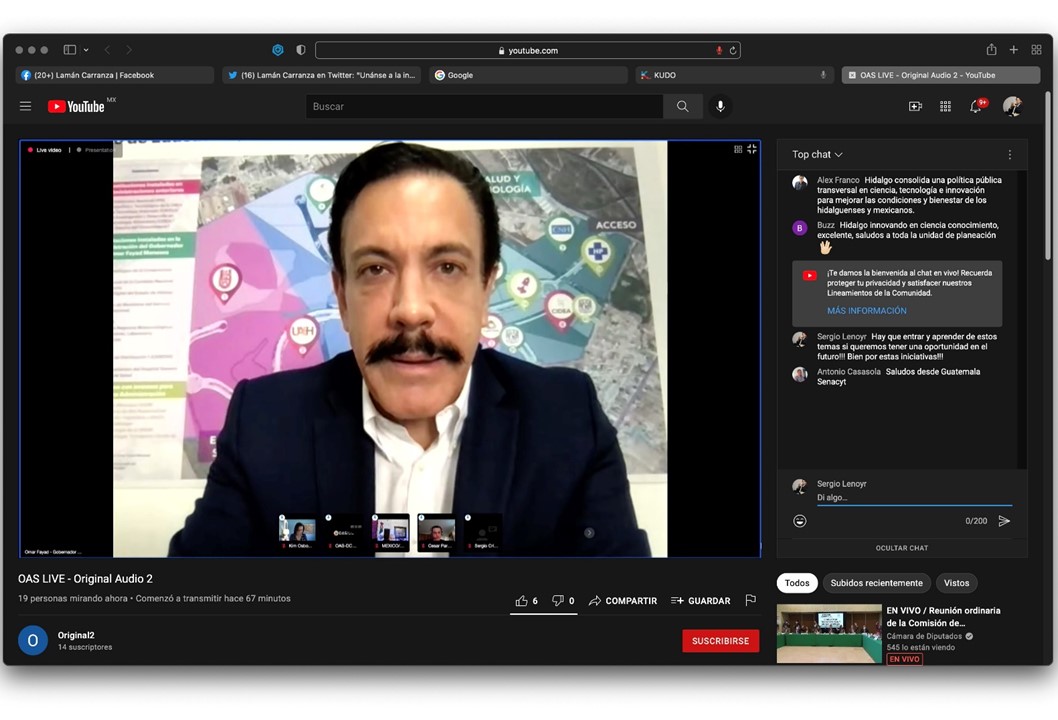Open the chat options three-dot menu
This screenshot has width=1058, height=720.
(1009, 155)
